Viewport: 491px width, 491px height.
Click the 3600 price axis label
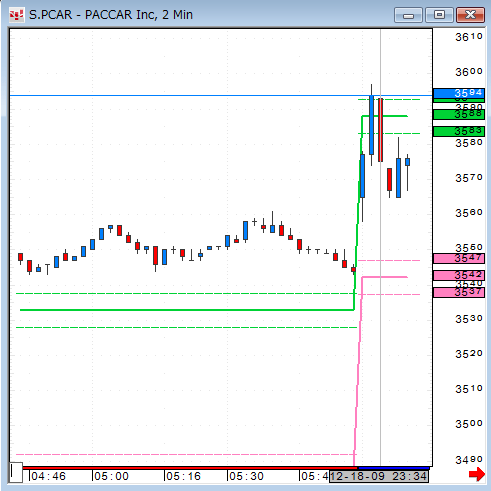pyautogui.click(x=469, y=72)
